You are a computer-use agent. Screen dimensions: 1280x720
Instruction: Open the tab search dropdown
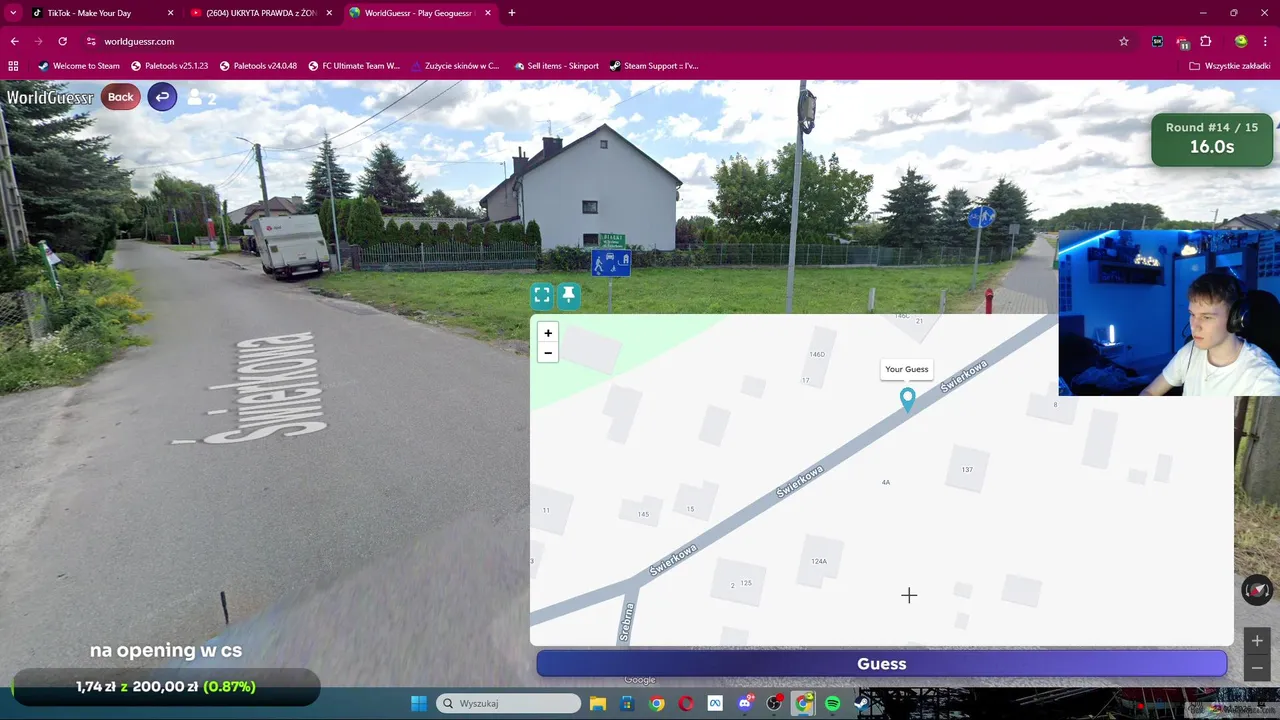tap(13, 13)
